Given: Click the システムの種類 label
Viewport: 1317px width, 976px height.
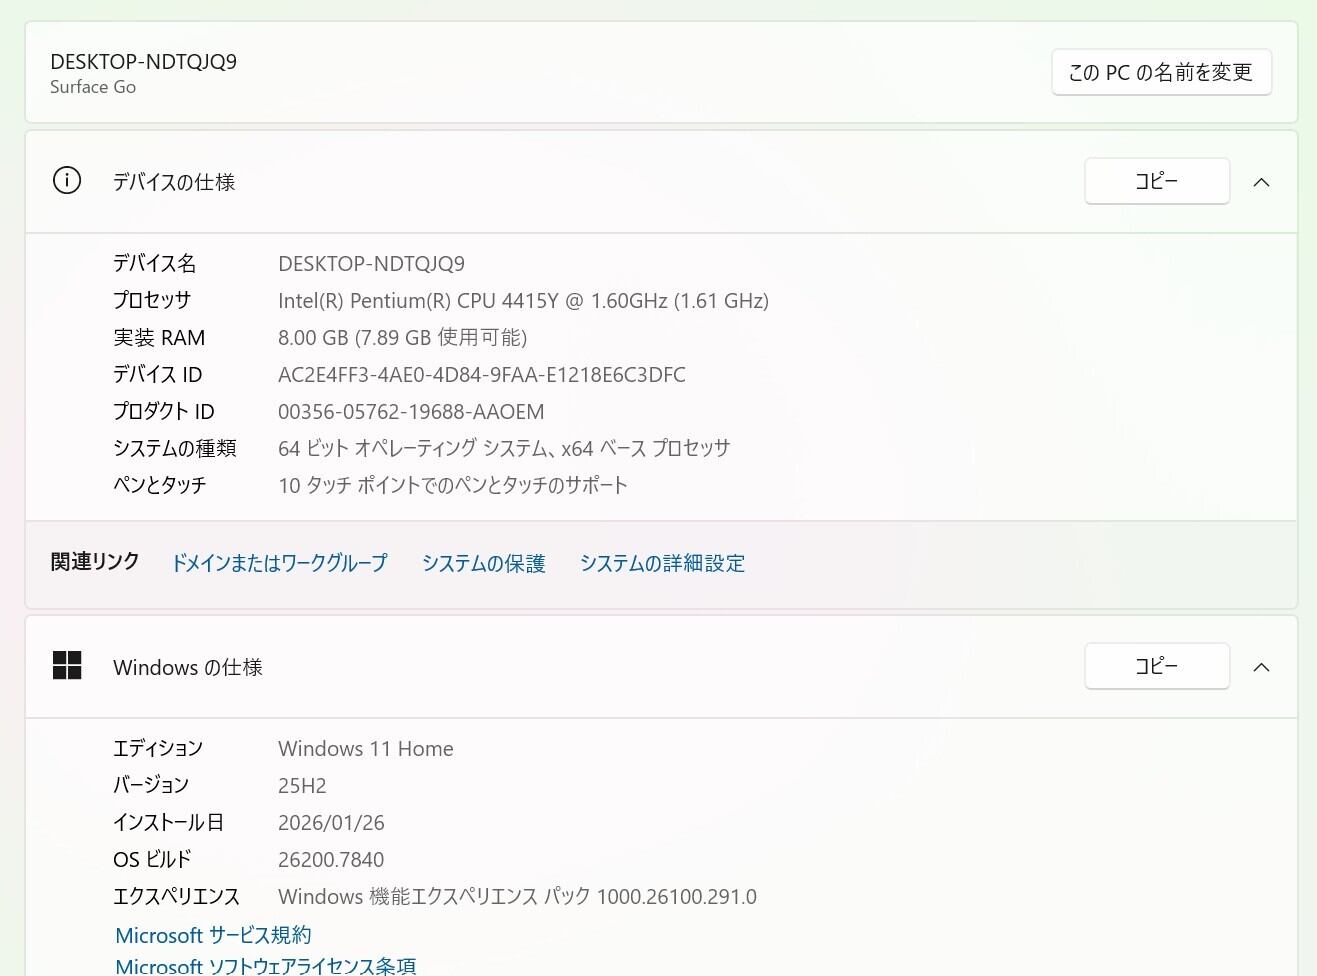Looking at the screenshot, I should coord(175,449).
